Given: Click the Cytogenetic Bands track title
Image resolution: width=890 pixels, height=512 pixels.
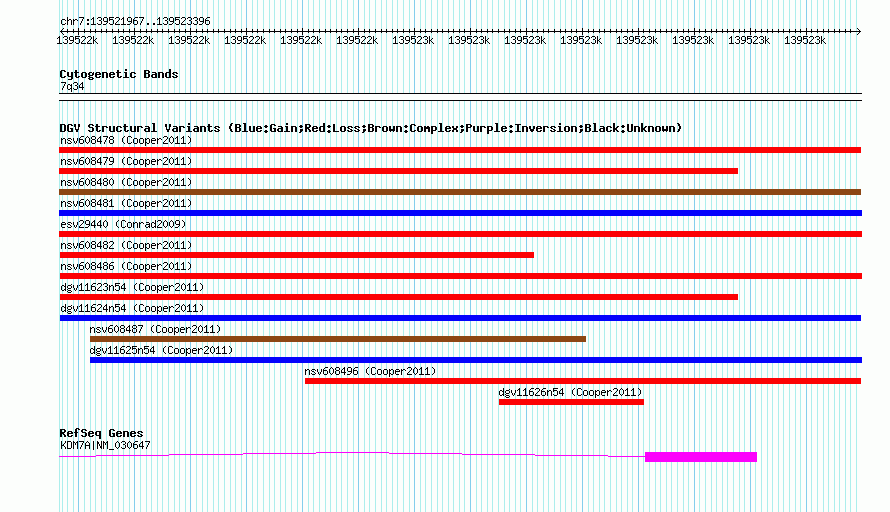Looking at the screenshot, I should pyautogui.click(x=119, y=74).
